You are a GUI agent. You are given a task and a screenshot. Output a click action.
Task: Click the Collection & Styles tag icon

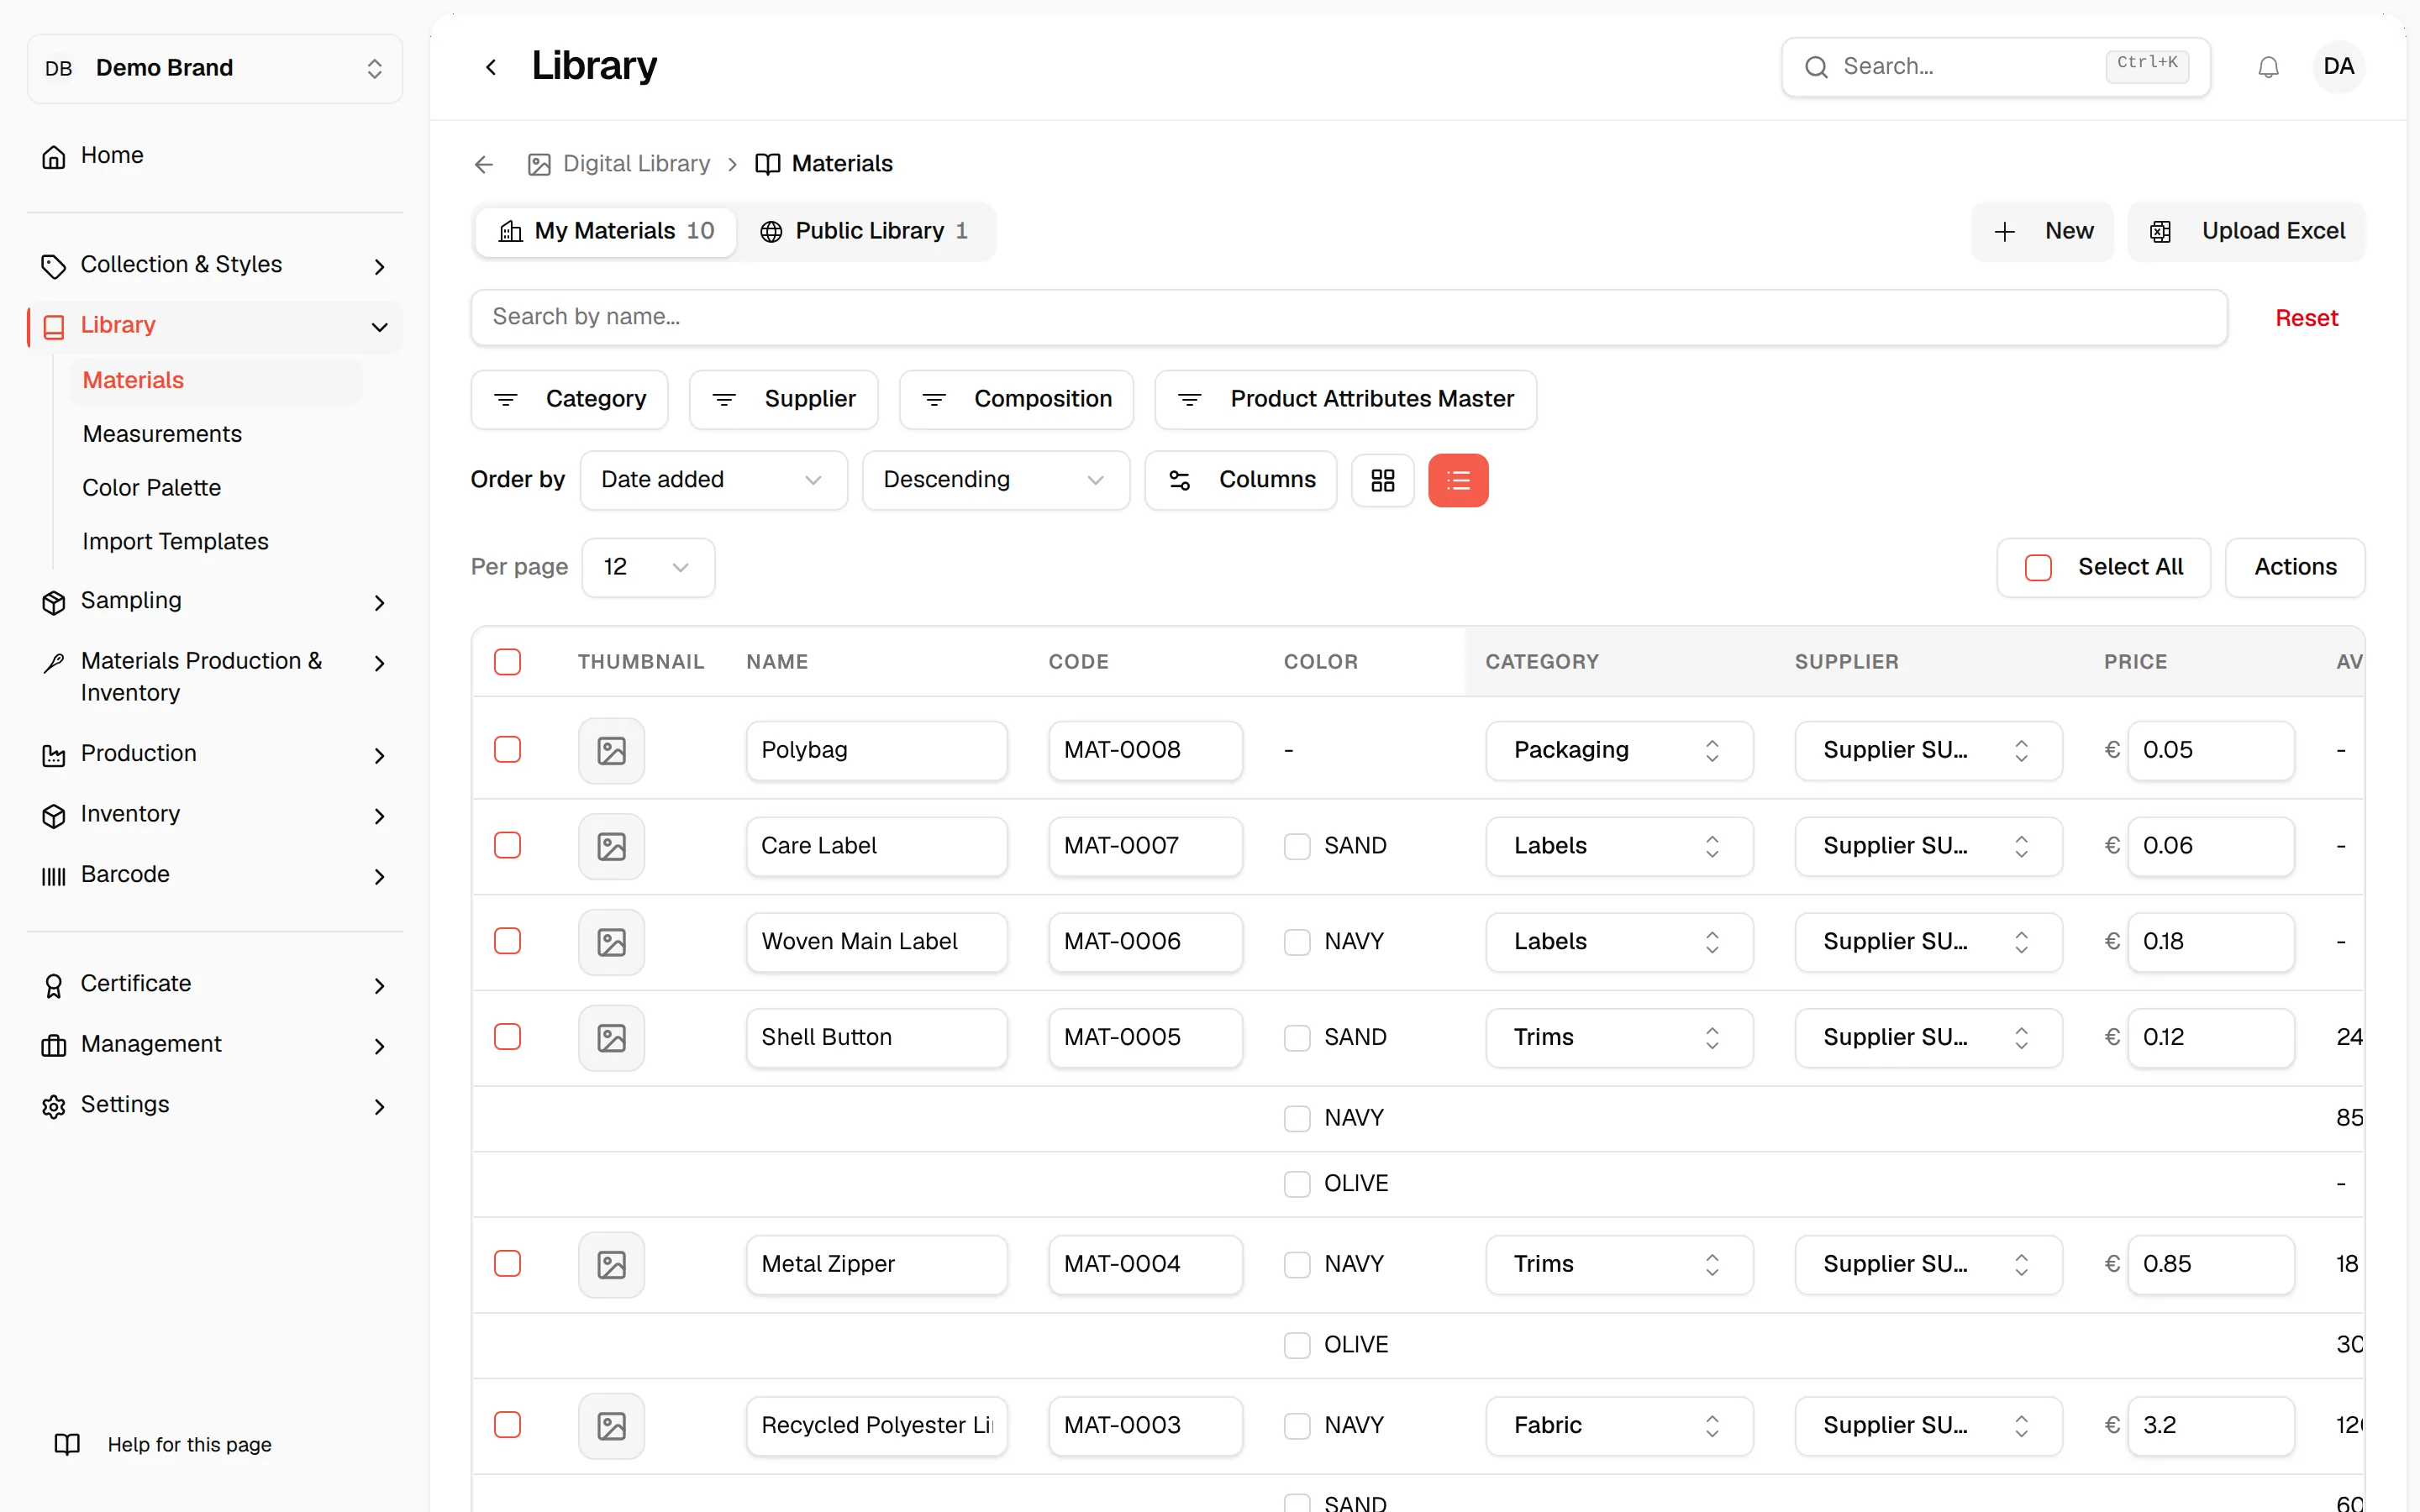tap(54, 266)
